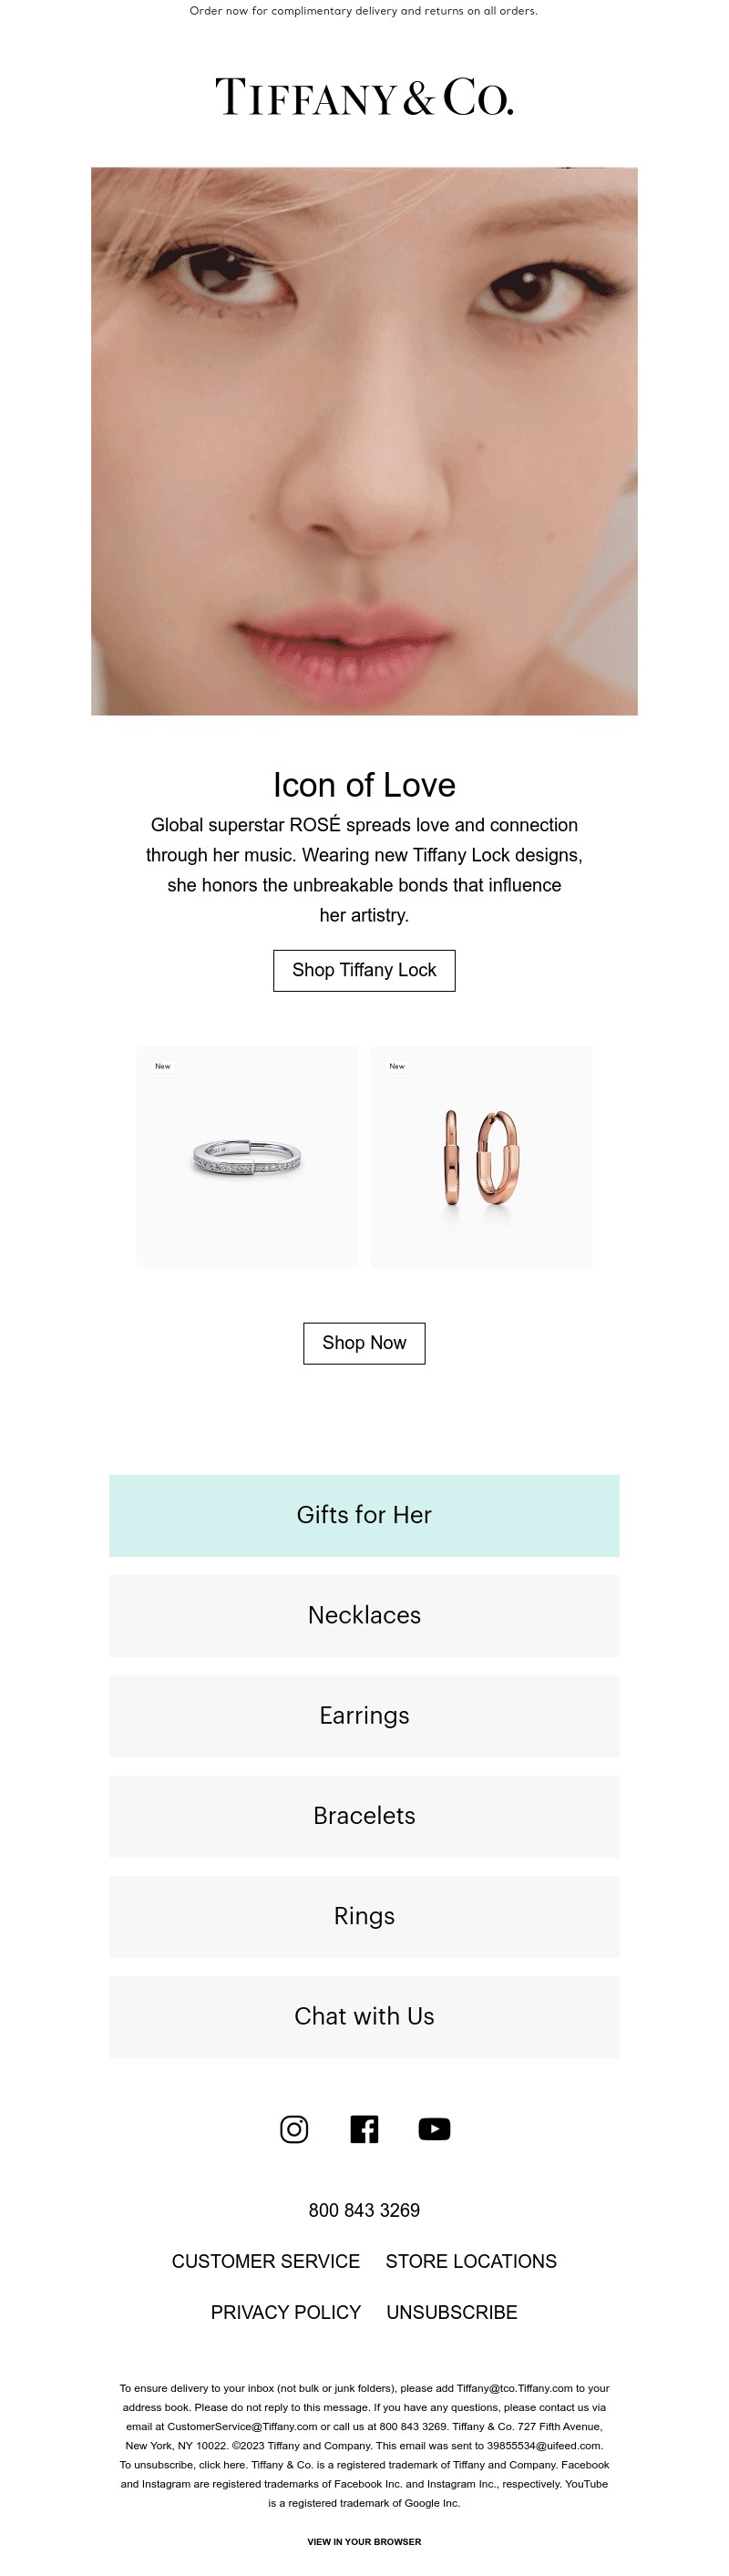Image resolution: width=729 pixels, height=2576 pixels.
Task: Open the YouTube social icon
Action: (x=434, y=2129)
